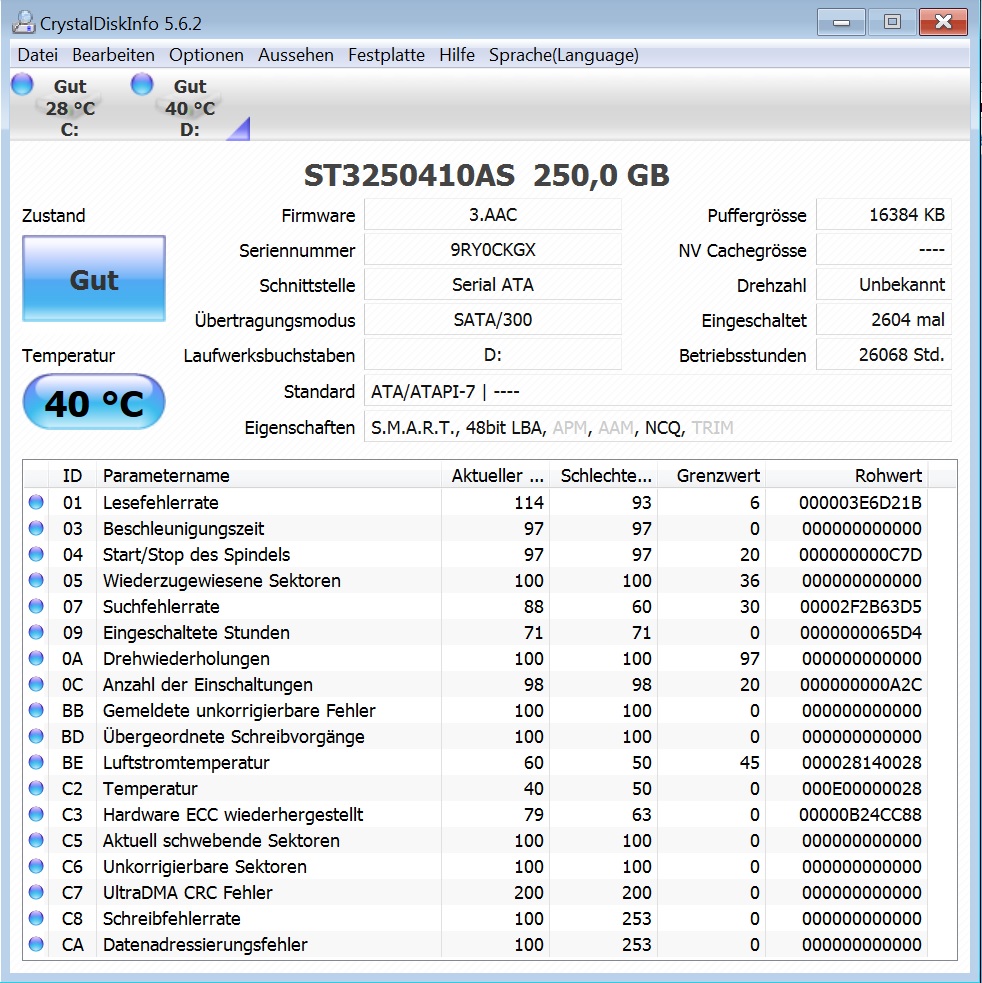Click the status orb of Lesefehlerrate row

click(x=36, y=502)
